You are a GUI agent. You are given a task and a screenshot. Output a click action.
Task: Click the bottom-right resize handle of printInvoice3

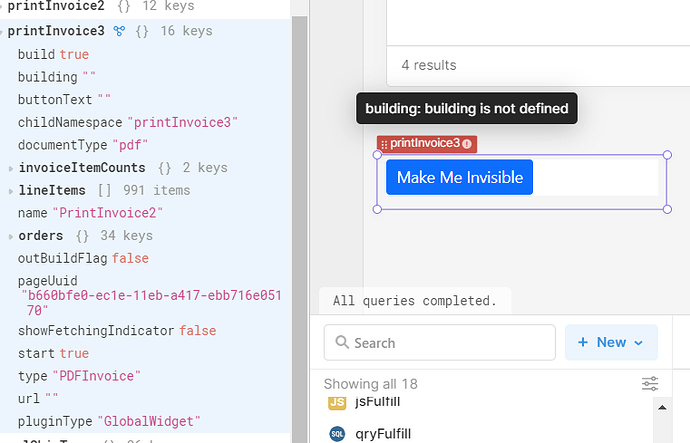coord(667,209)
